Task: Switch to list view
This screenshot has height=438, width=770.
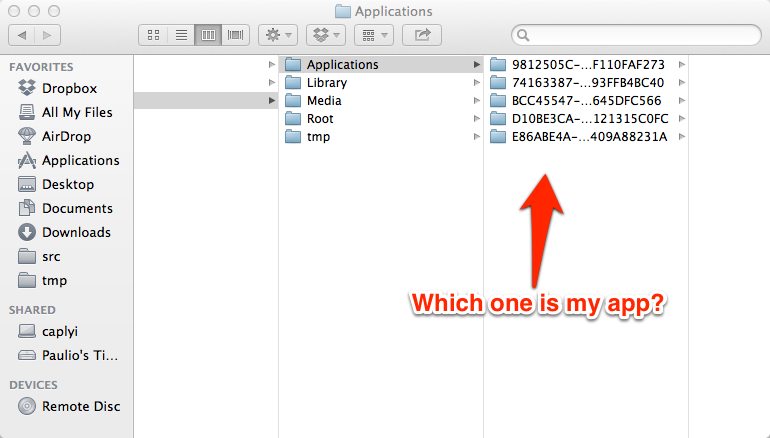Action: pyautogui.click(x=181, y=35)
